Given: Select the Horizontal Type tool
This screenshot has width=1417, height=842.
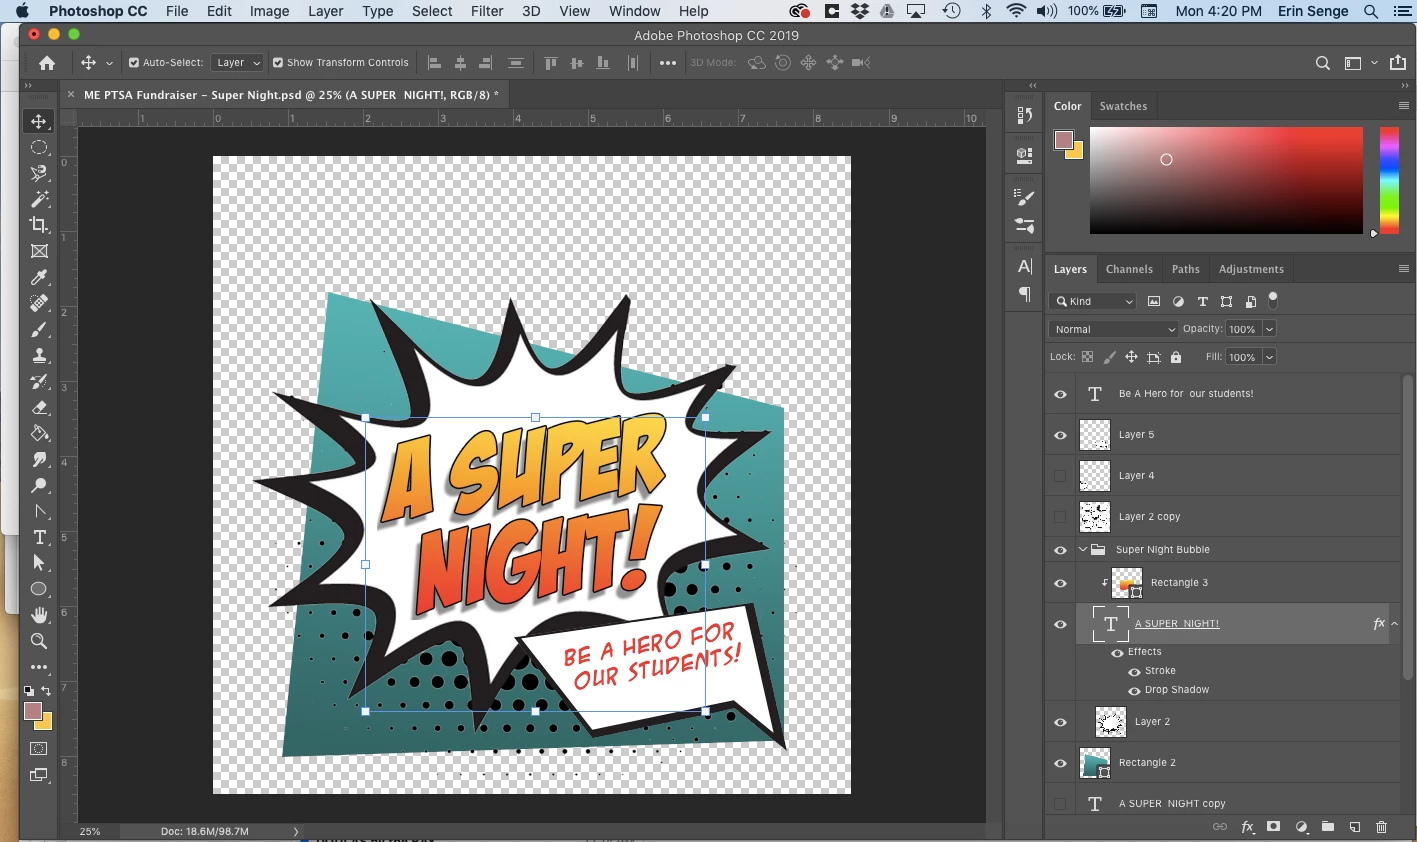Looking at the screenshot, I should (39, 537).
